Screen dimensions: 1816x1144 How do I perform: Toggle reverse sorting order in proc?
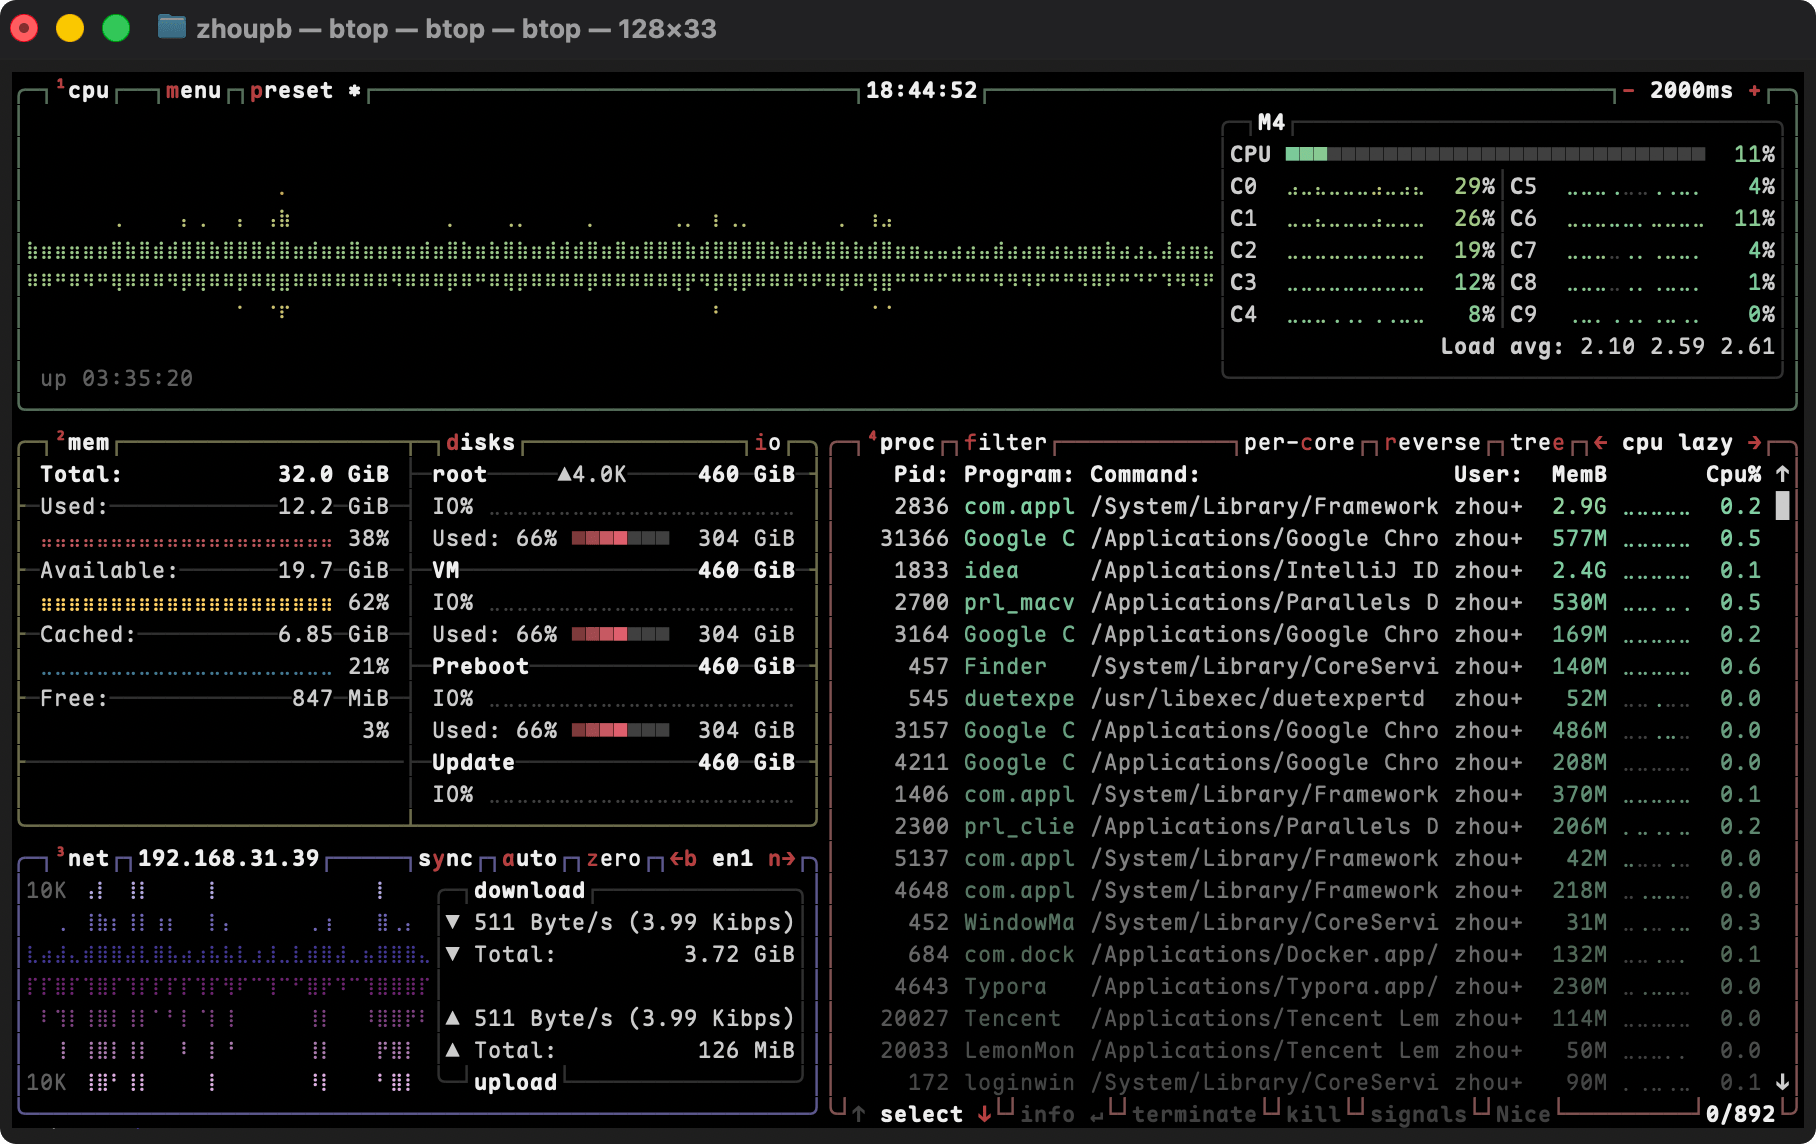coord(1431,443)
